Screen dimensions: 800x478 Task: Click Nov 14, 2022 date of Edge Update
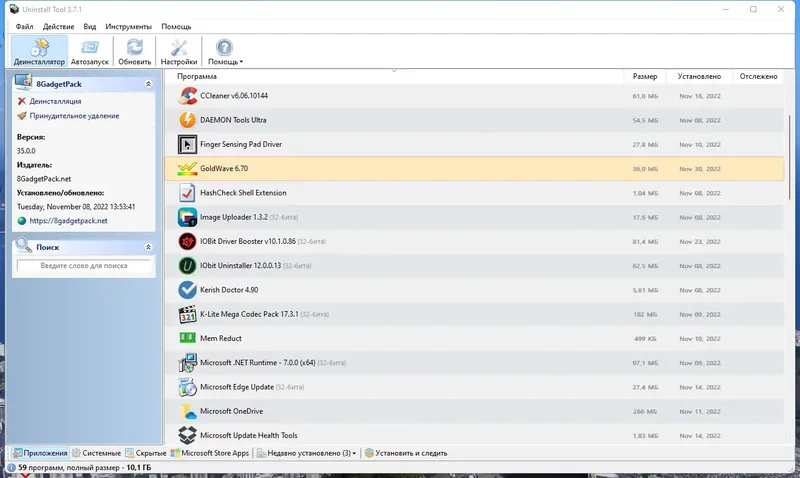point(700,387)
